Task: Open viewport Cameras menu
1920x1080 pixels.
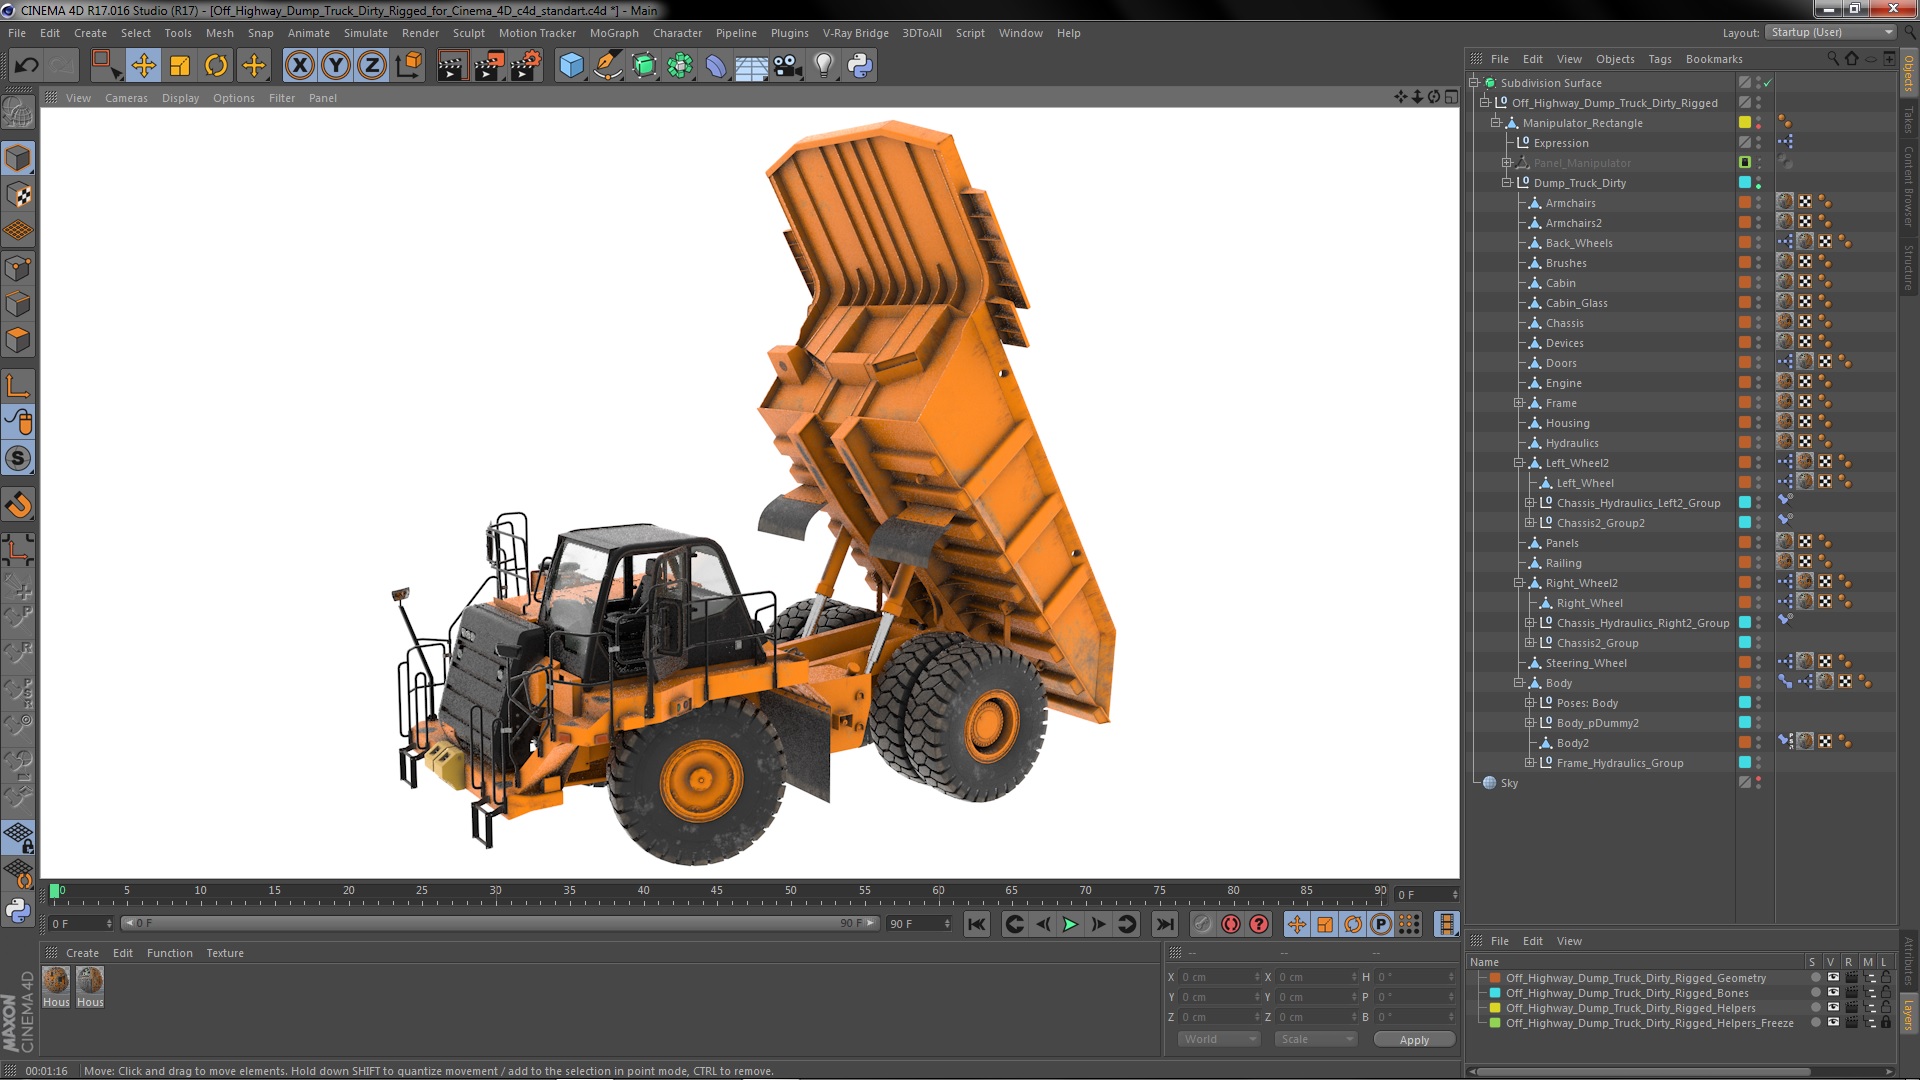Action: pyautogui.click(x=126, y=98)
